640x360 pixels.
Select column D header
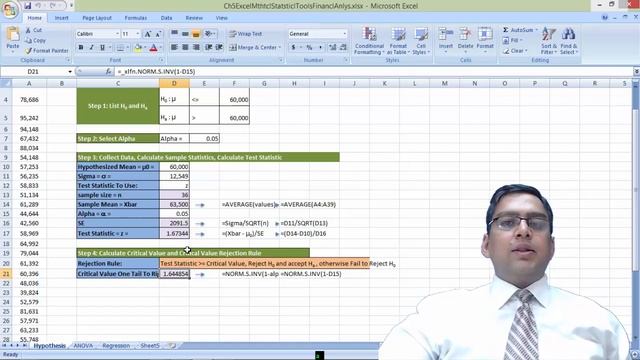click(x=174, y=83)
